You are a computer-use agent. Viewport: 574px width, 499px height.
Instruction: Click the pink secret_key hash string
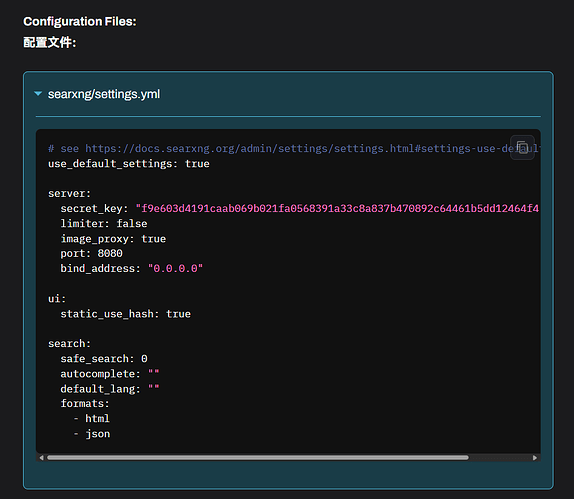tap(337, 209)
